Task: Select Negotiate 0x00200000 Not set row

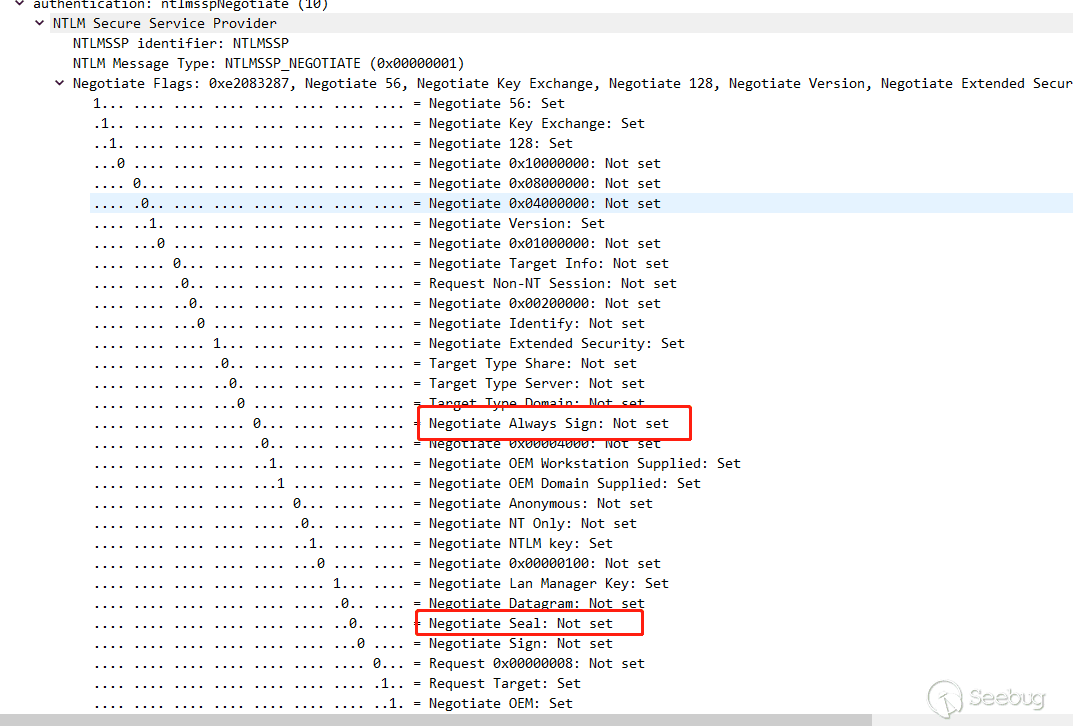Action: (377, 303)
